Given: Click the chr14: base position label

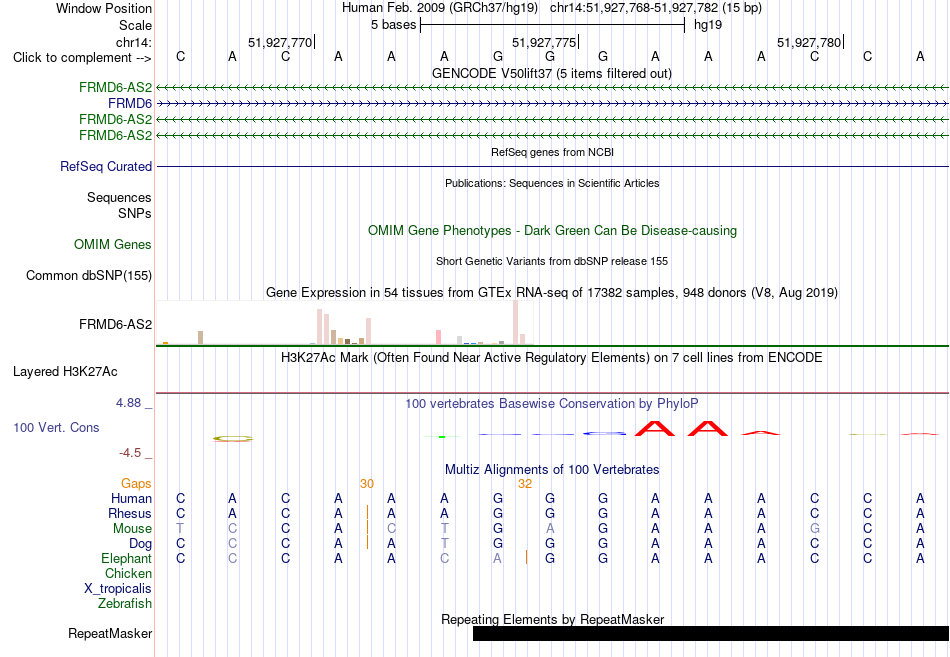Looking at the screenshot, I should click(133, 42).
